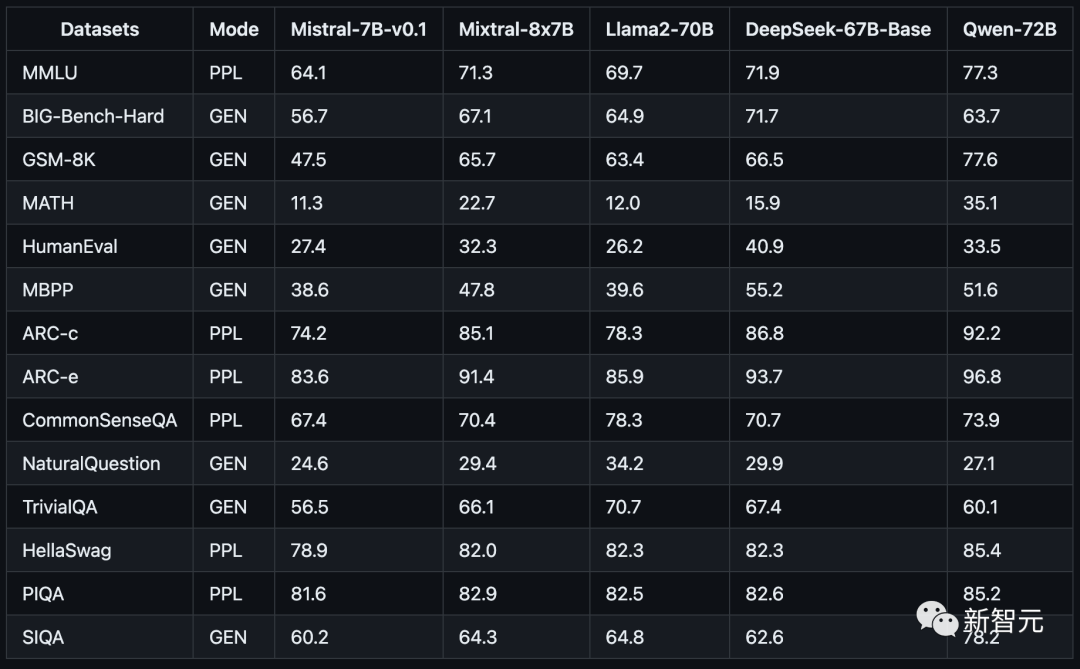Image resolution: width=1080 pixels, height=669 pixels.
Task: Click the Datasets column header
Action: click(100, 29)
